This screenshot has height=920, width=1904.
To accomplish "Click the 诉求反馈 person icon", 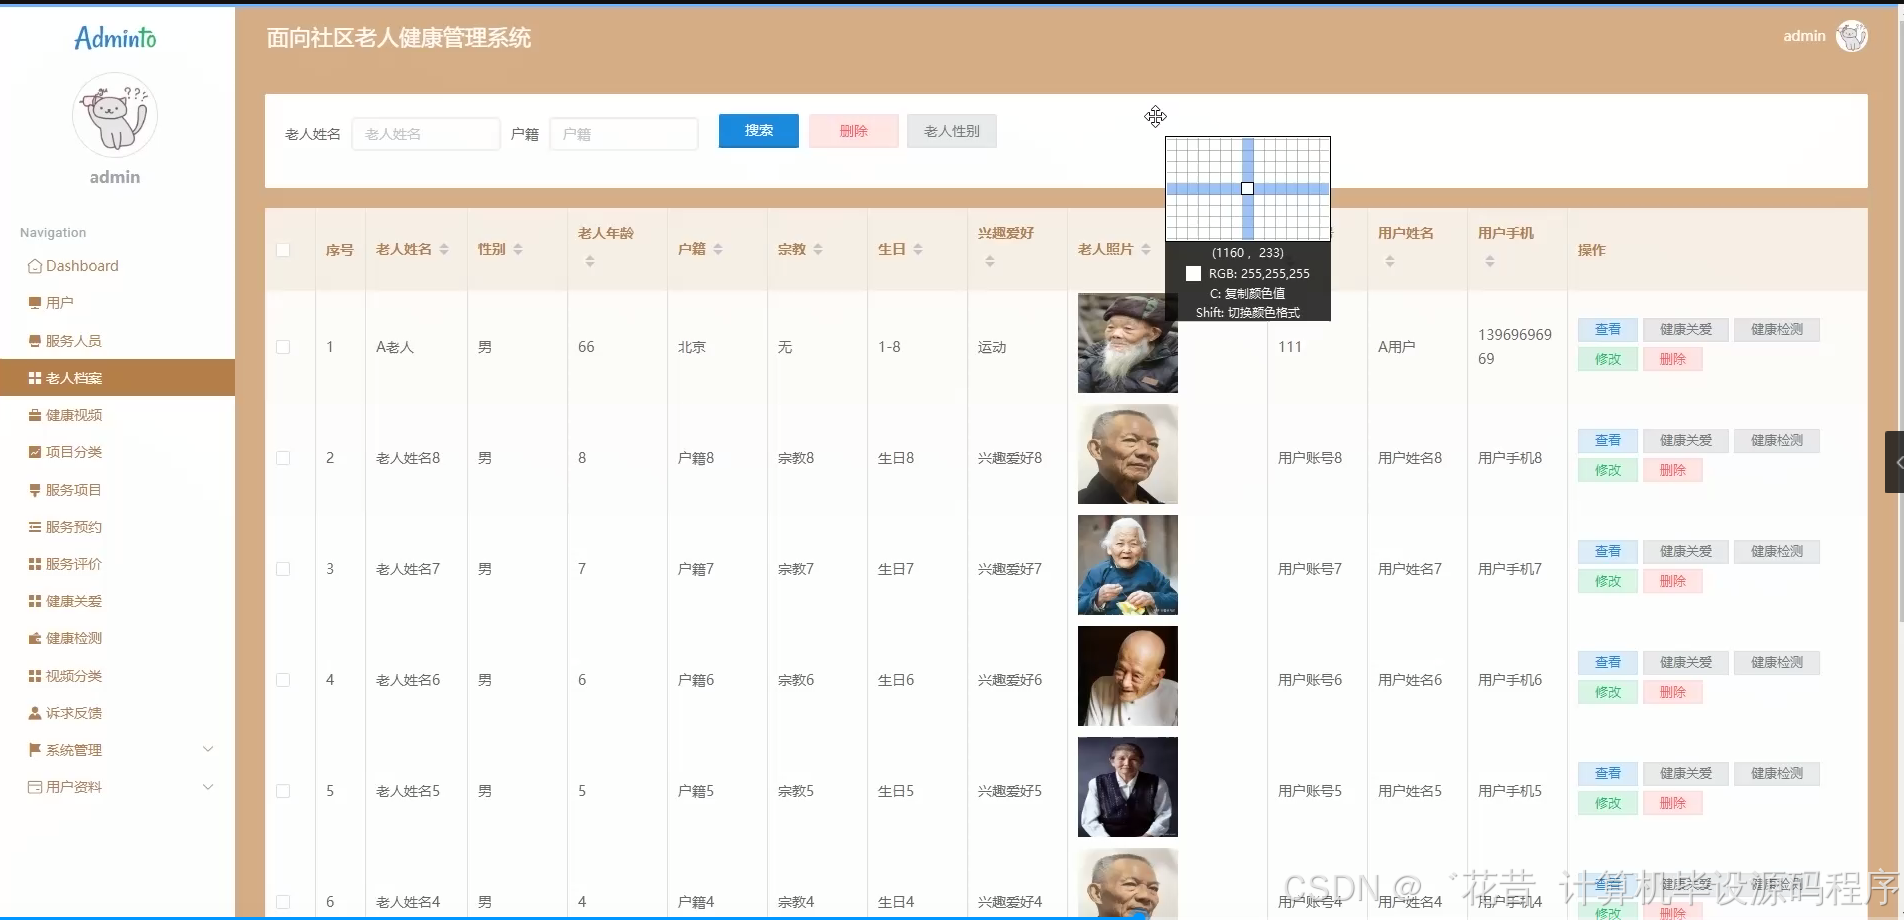I will [35, 713].
